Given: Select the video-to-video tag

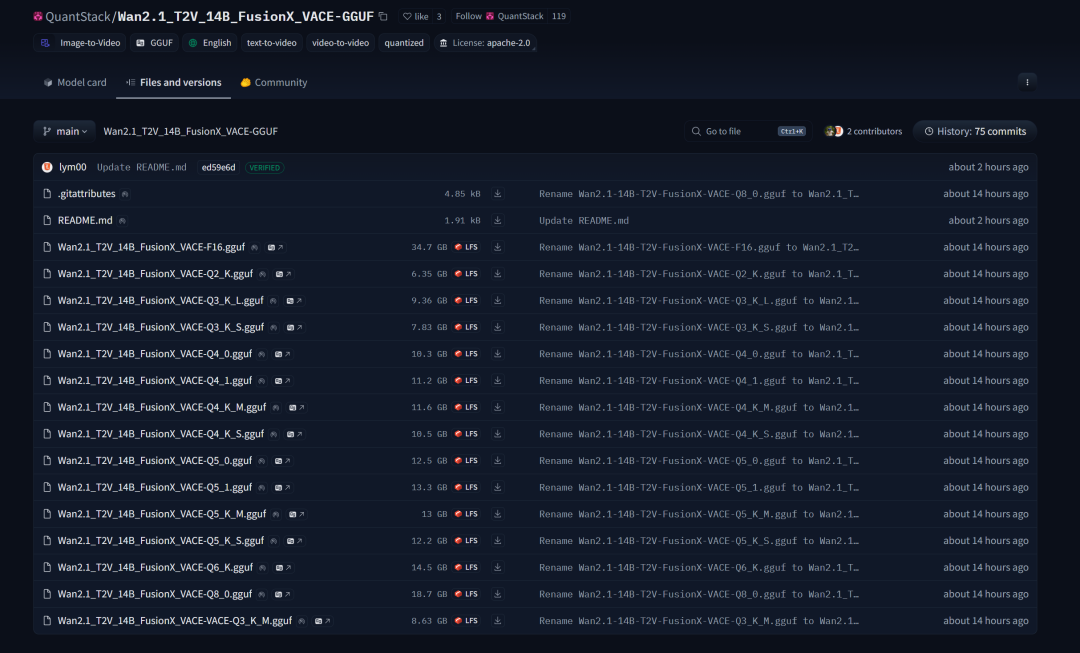Looking at the screenshot, I should [x=340, y=43].
